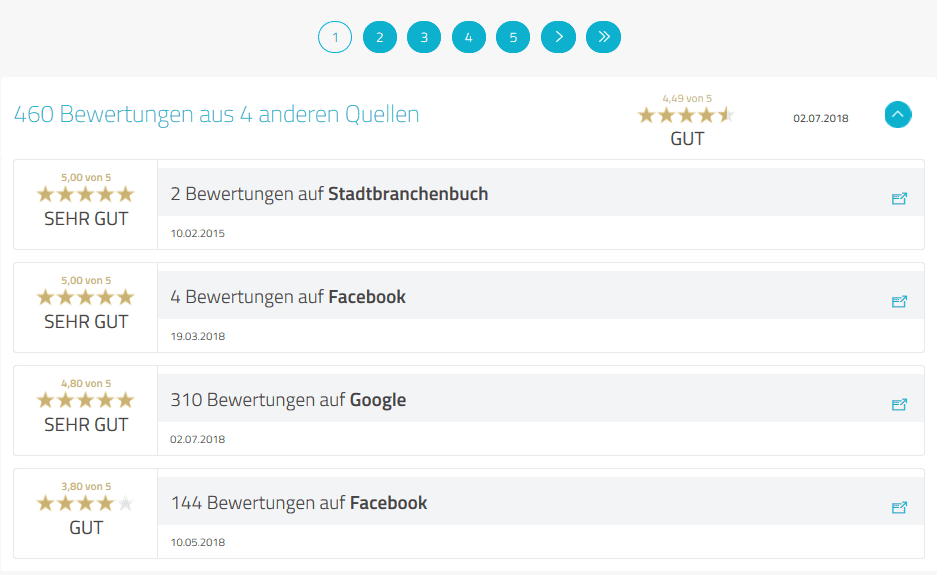Navigate to page 3
This screenshot has width=937, height=575.
[x=424, y=38]
